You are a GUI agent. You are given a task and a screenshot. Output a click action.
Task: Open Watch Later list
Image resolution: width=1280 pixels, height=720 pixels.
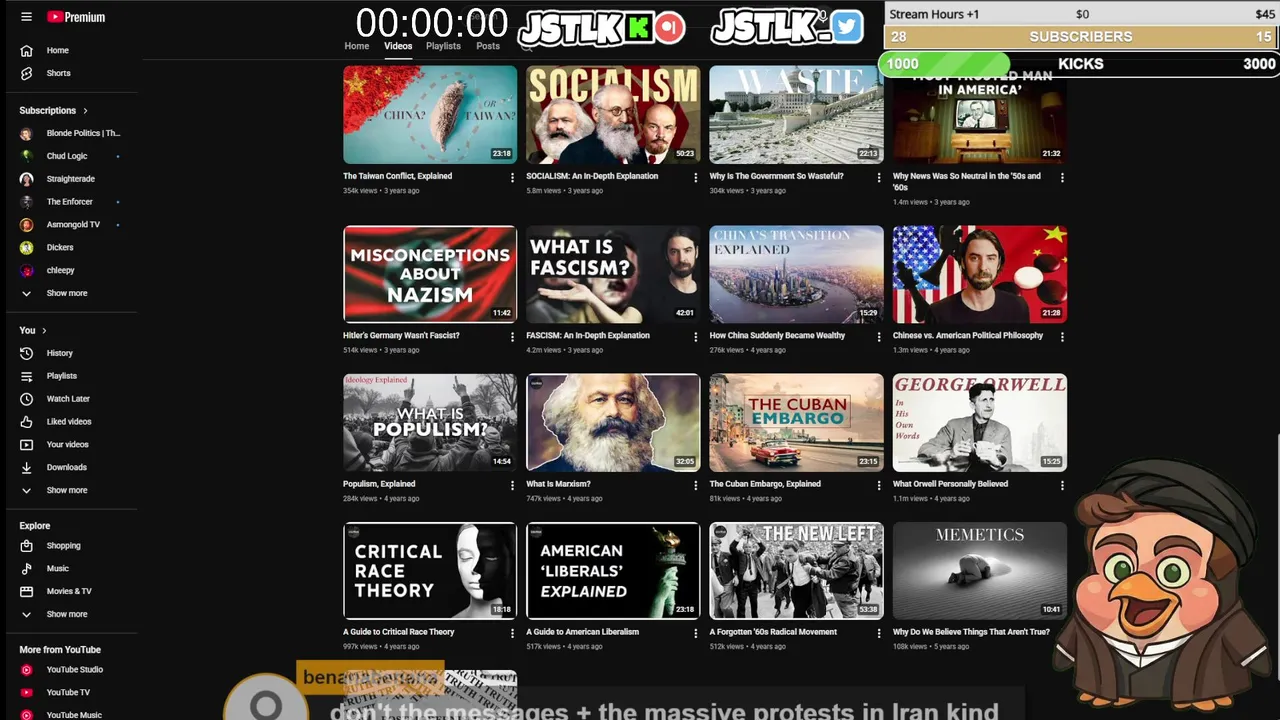coord(69,399)
